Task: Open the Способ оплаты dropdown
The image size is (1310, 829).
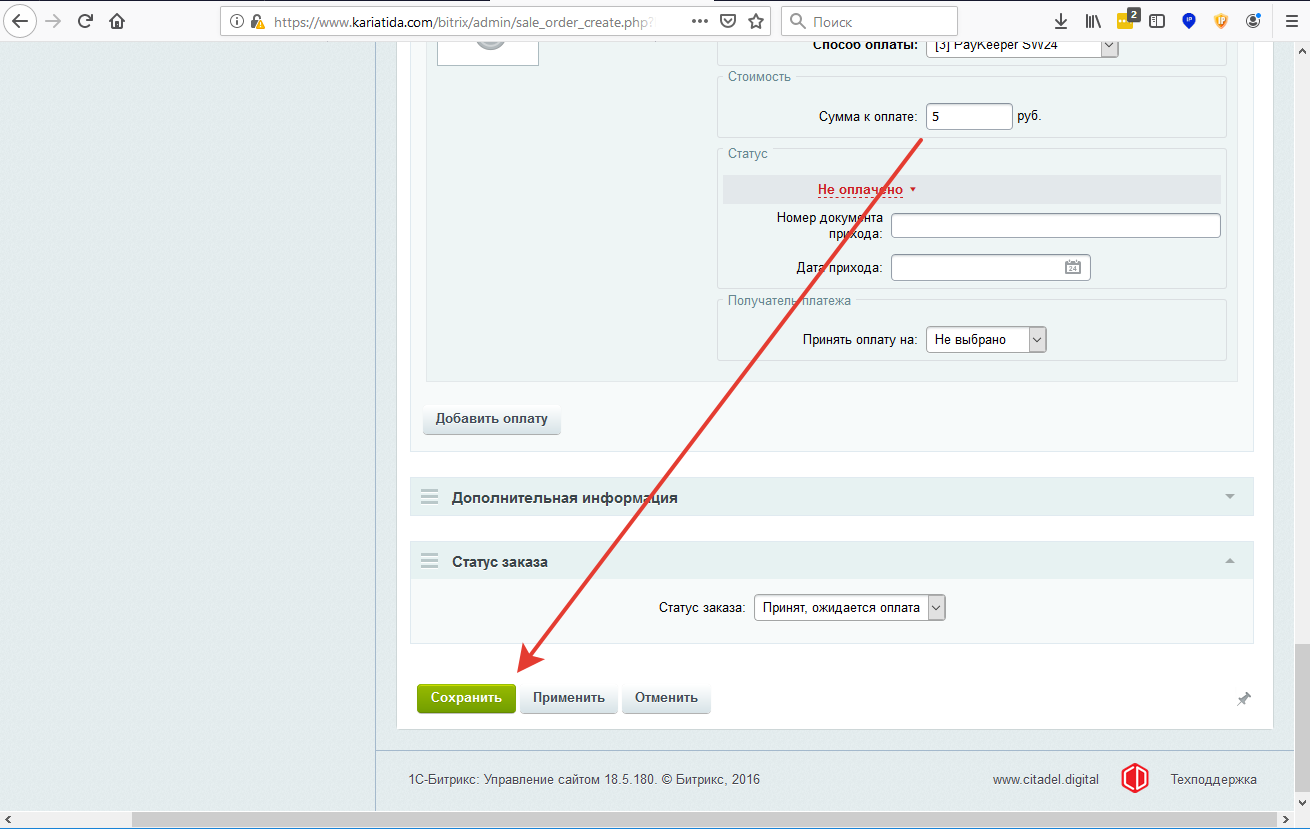Action: pyautogui.click(x=1021, y=46)
